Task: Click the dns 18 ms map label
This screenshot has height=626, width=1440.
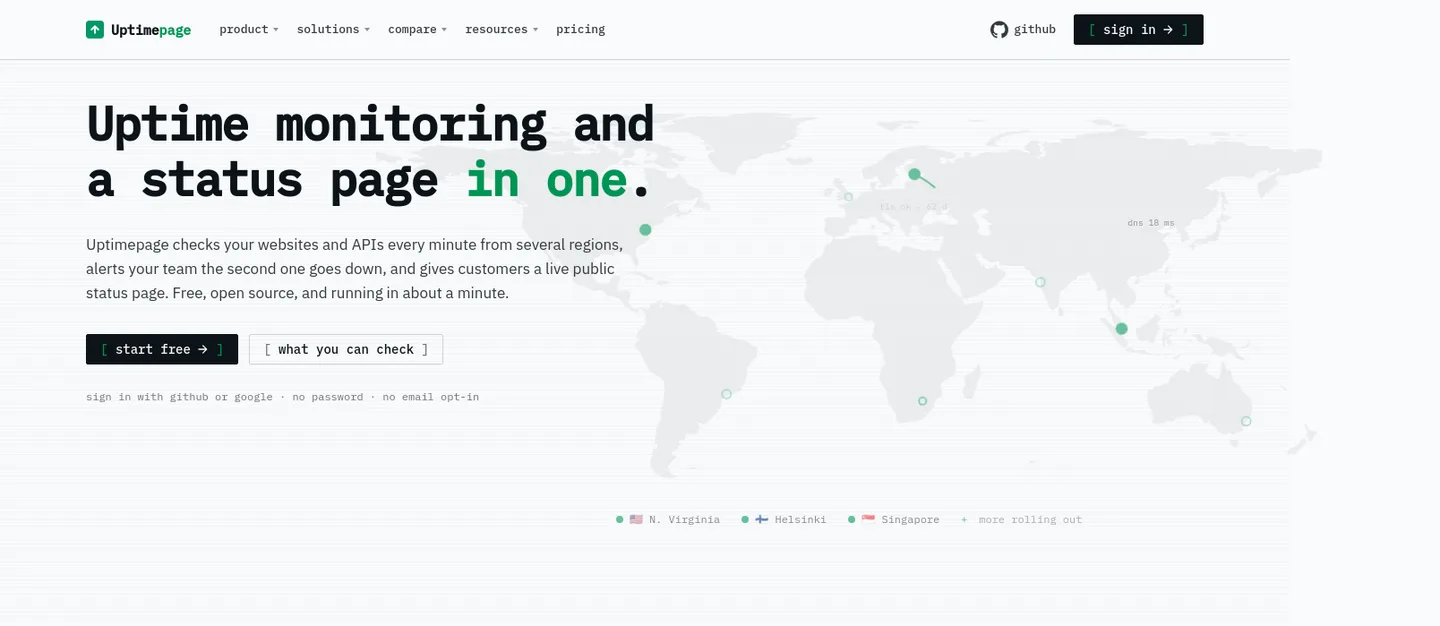Action: pyautogui.click(x=1151, y=223)
